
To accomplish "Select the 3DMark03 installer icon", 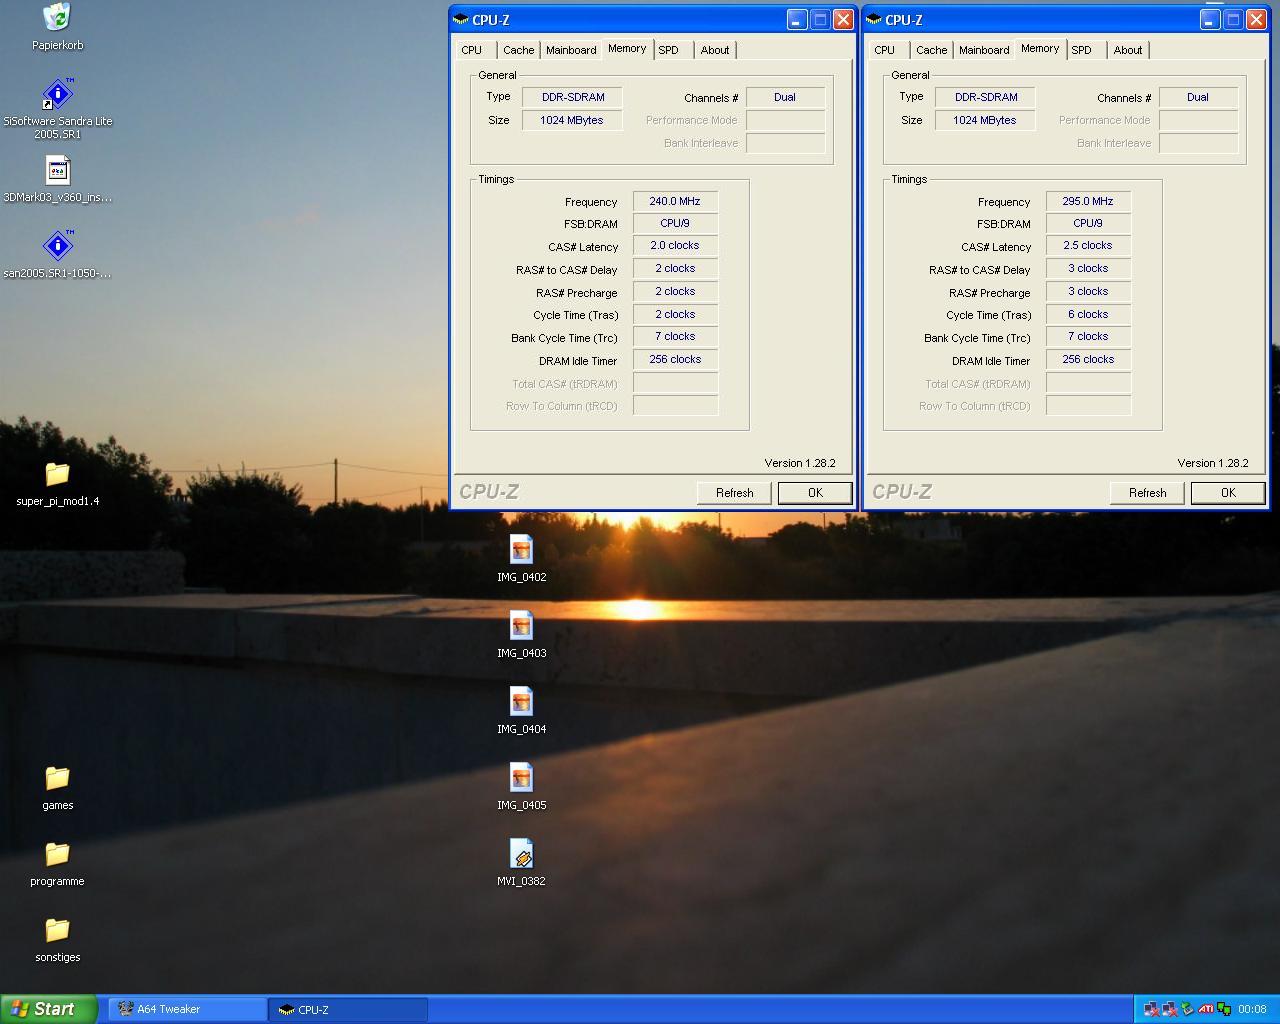I will point(57,171).
